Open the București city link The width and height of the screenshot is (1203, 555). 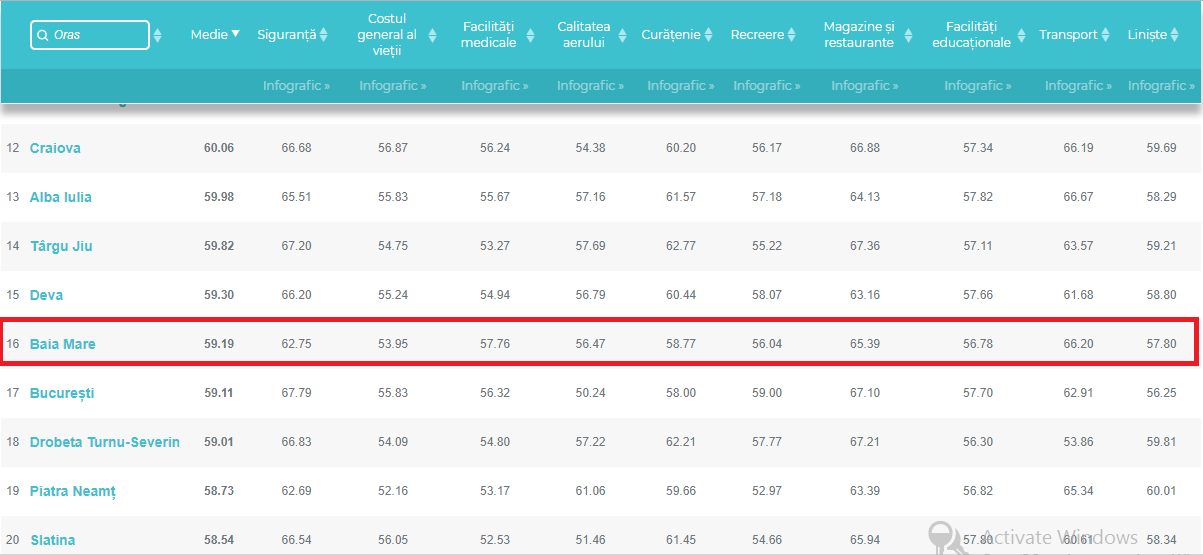(62, 394)
